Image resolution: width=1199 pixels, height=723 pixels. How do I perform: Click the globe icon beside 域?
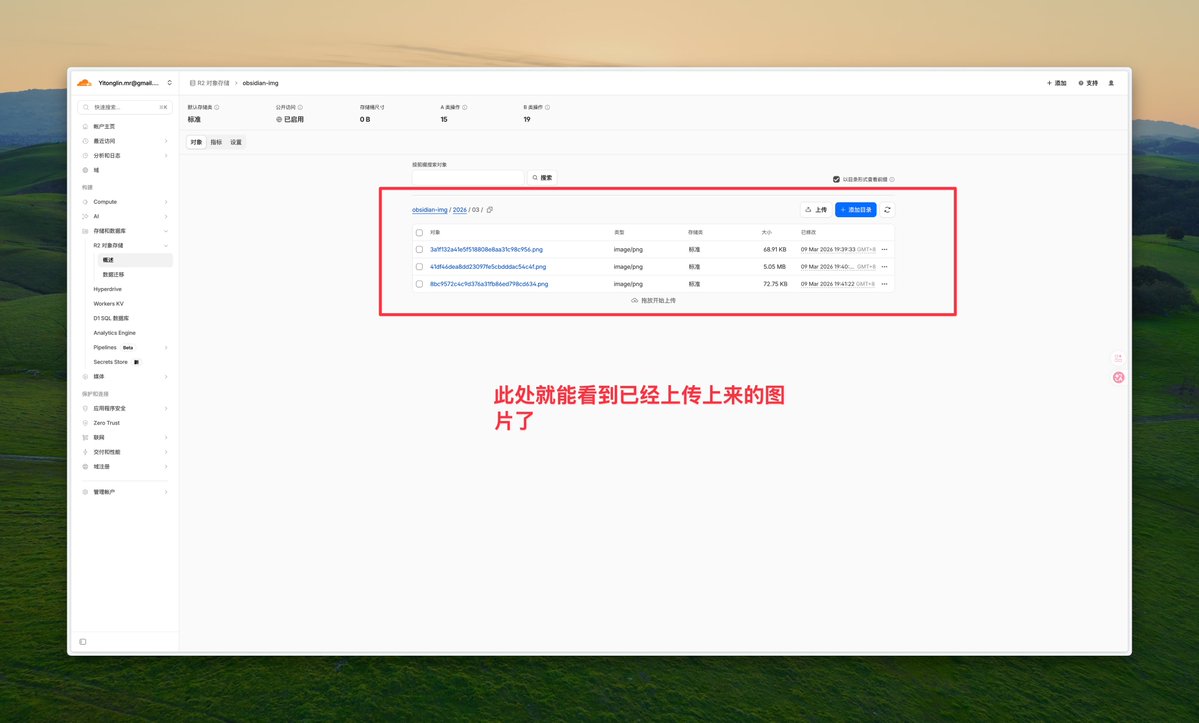tap(85, 170)
